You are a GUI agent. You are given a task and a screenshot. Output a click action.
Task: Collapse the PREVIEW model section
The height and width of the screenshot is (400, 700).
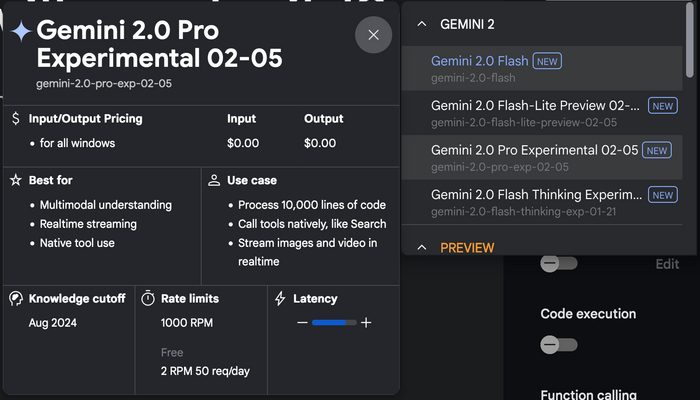(421, 247)
